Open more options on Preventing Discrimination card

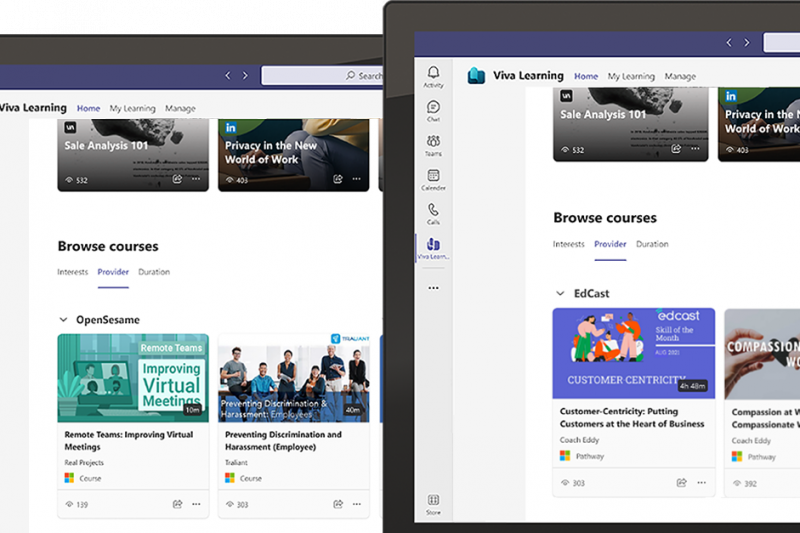[357, 504]
